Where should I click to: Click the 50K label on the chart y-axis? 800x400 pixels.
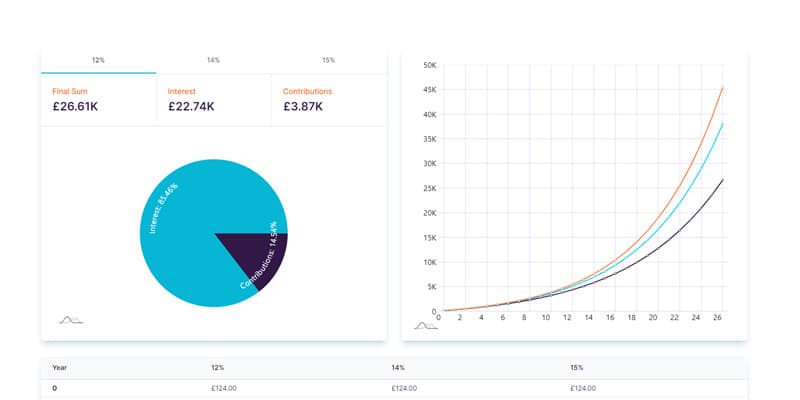pyautogui.click(x=429, y=66)
